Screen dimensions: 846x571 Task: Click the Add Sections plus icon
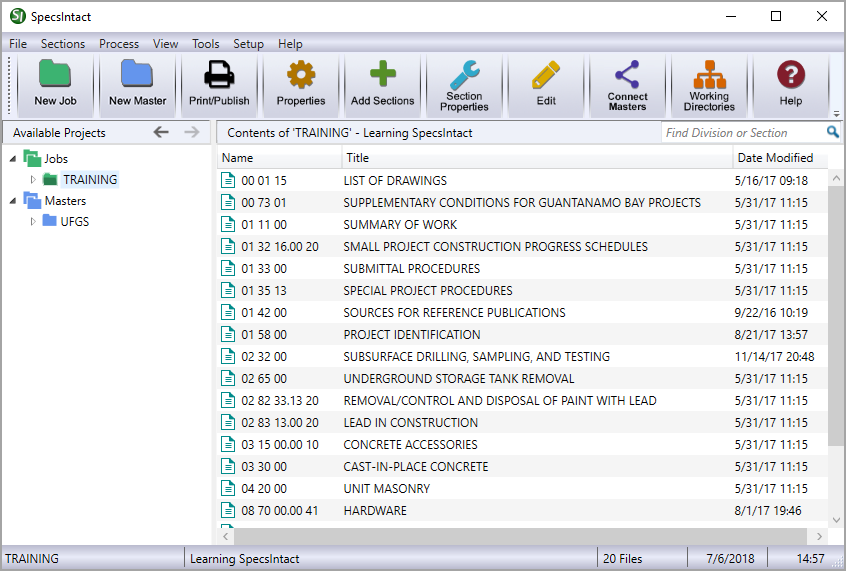[x=383, y=74]
